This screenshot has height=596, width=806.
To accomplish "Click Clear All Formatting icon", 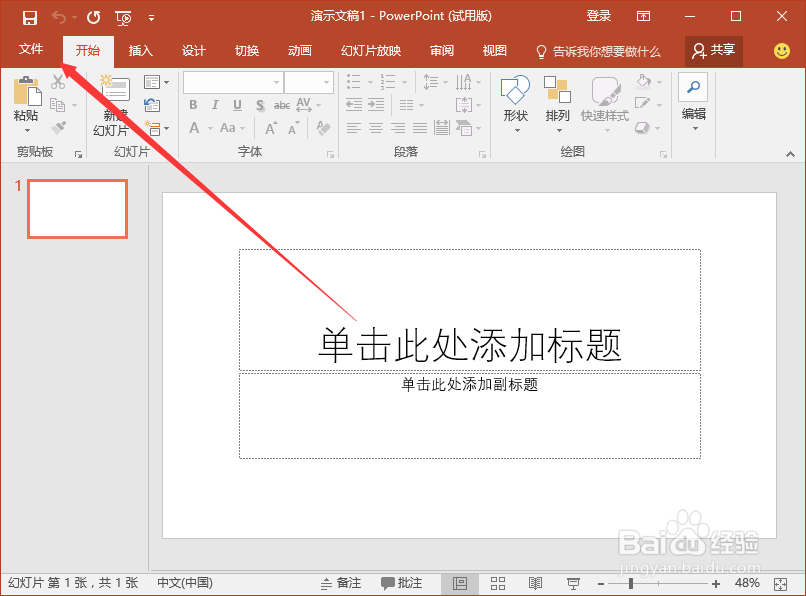I will pyautogui.click(x=323, y=128).
